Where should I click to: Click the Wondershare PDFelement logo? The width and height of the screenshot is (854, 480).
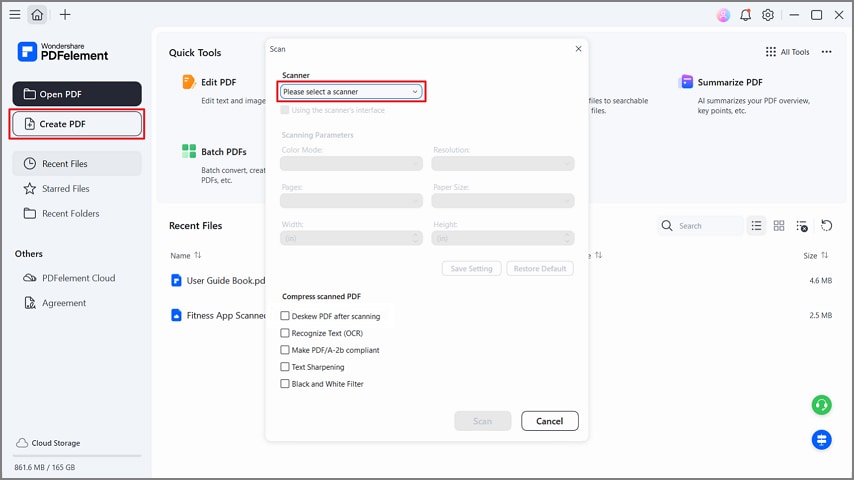63,52
